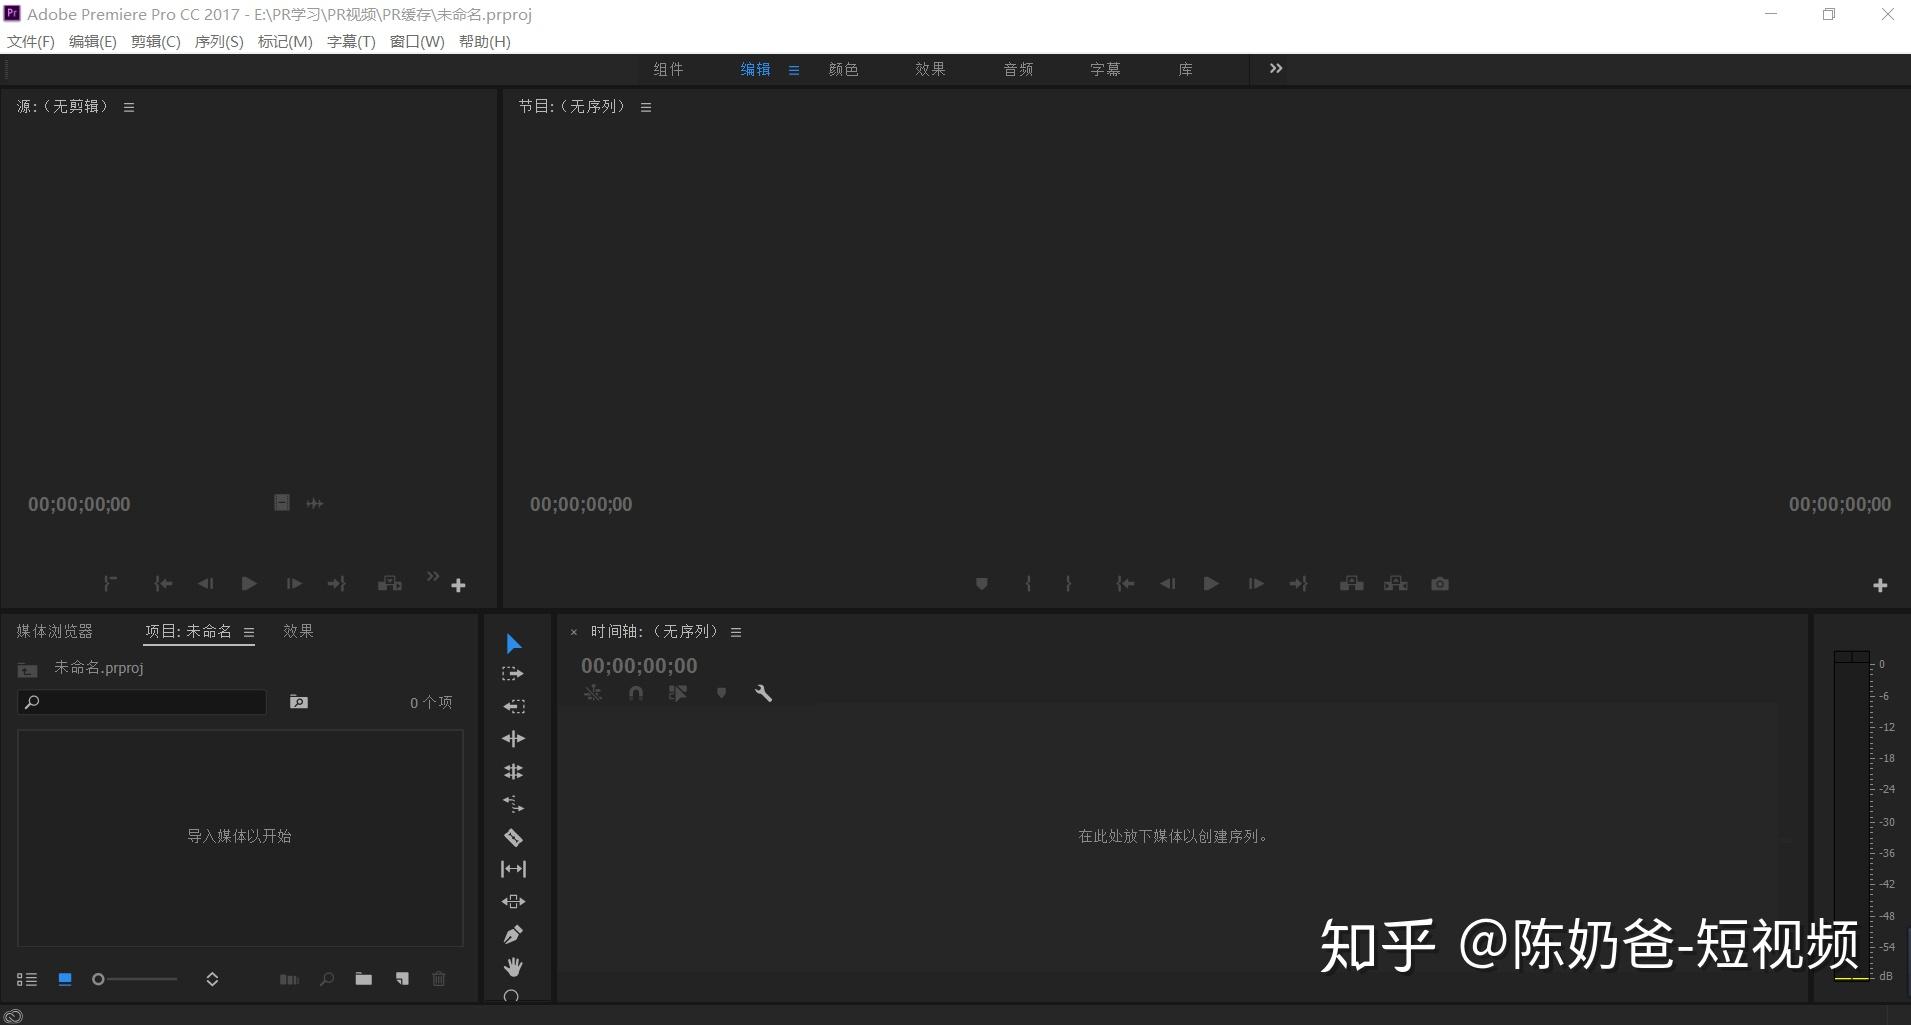
Task: Select the Slip tool
Action: 513,869
